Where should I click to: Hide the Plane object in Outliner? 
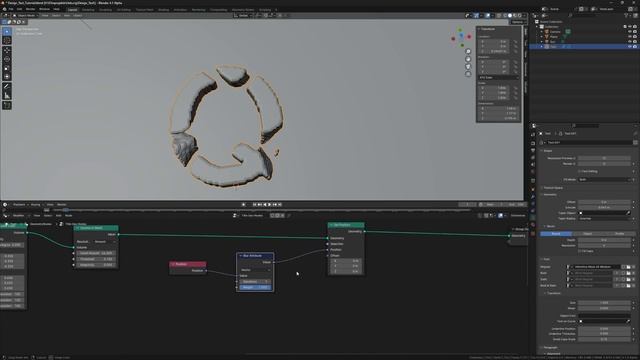coord(630,36)
